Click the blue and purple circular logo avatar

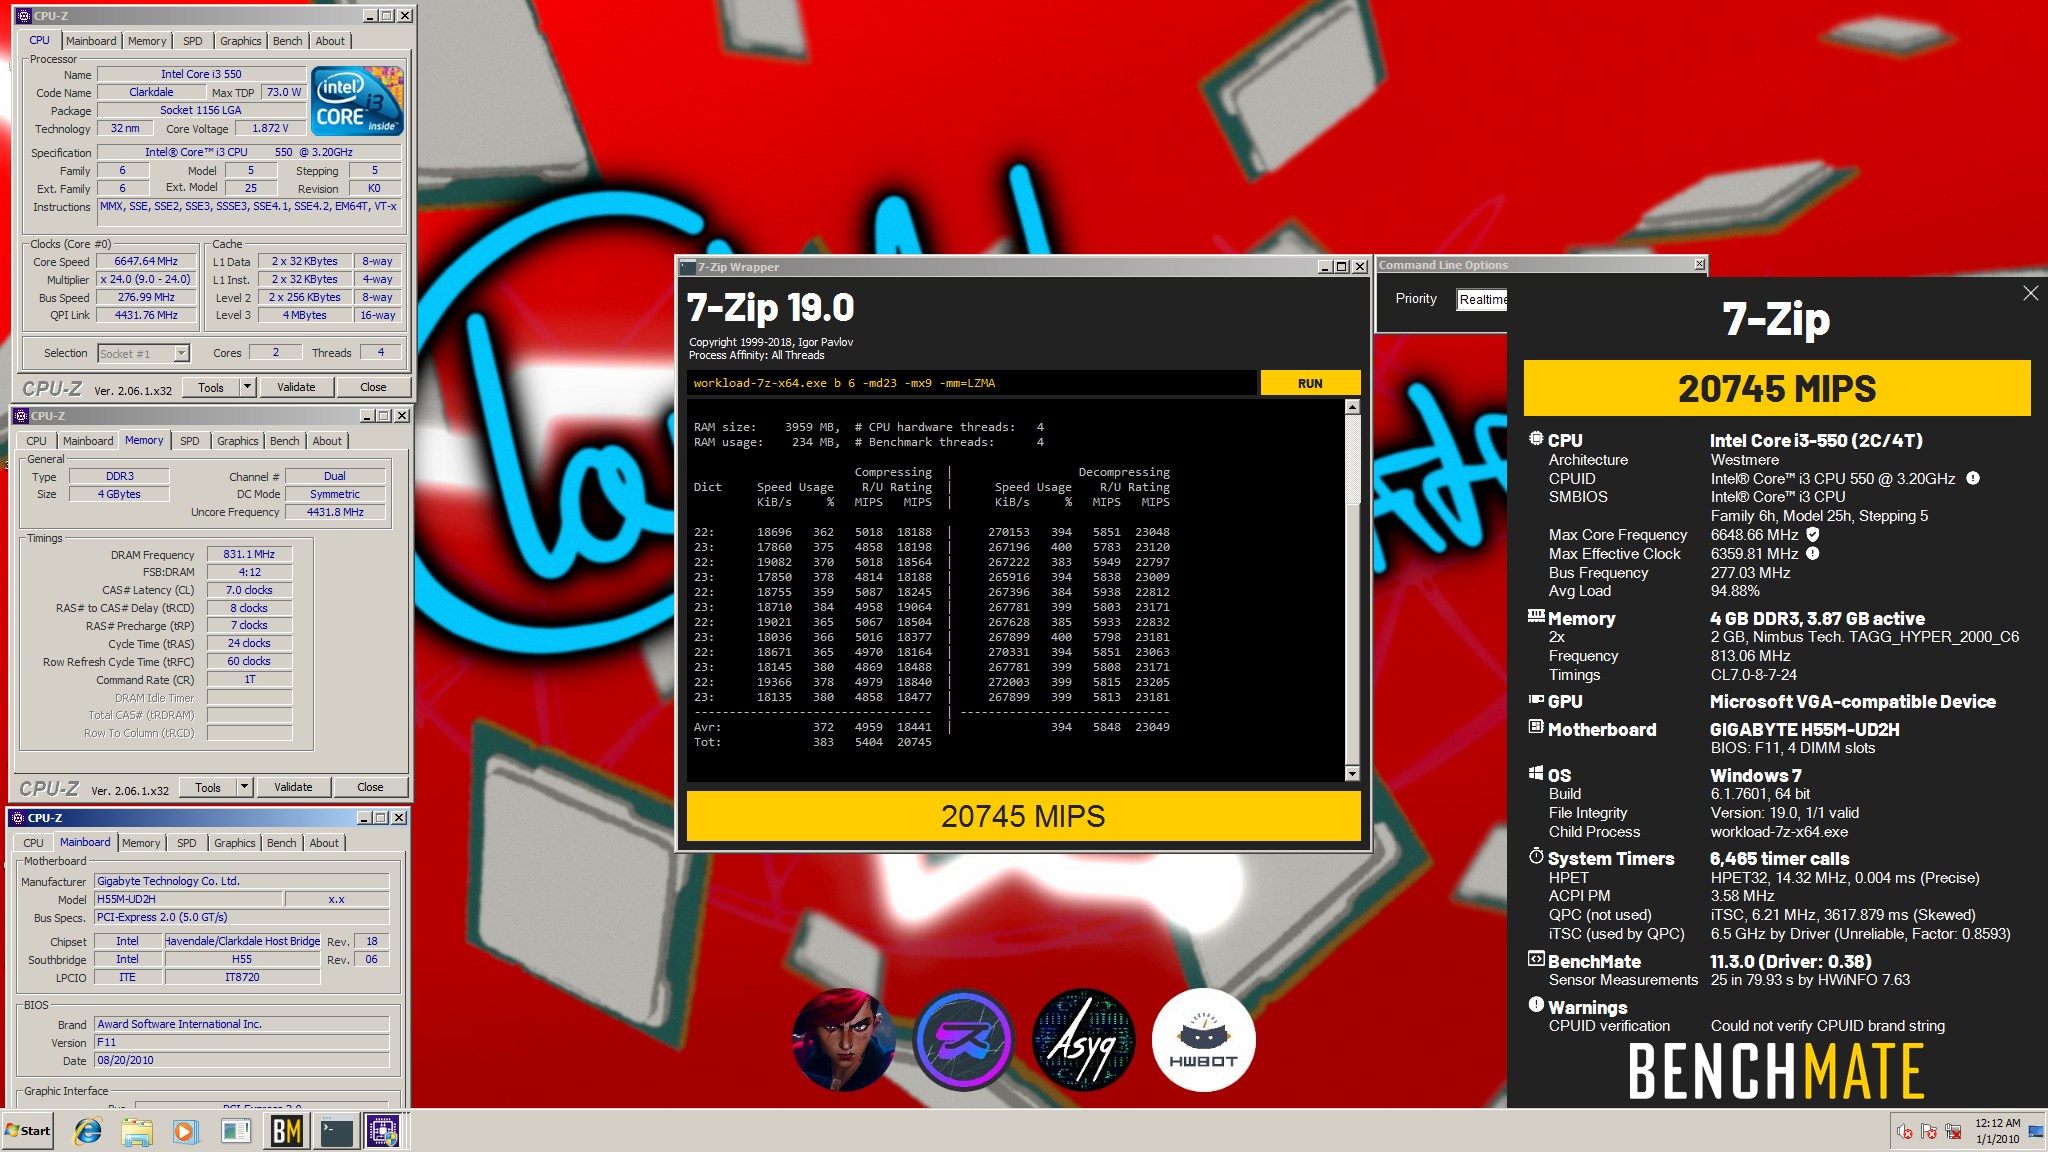[x=963, y=1040]
